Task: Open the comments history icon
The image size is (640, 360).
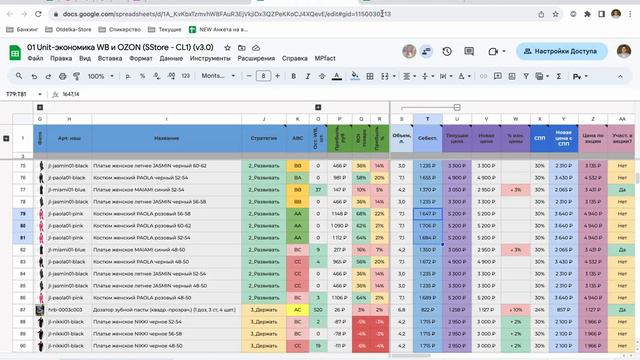Action: pos(469,51)
